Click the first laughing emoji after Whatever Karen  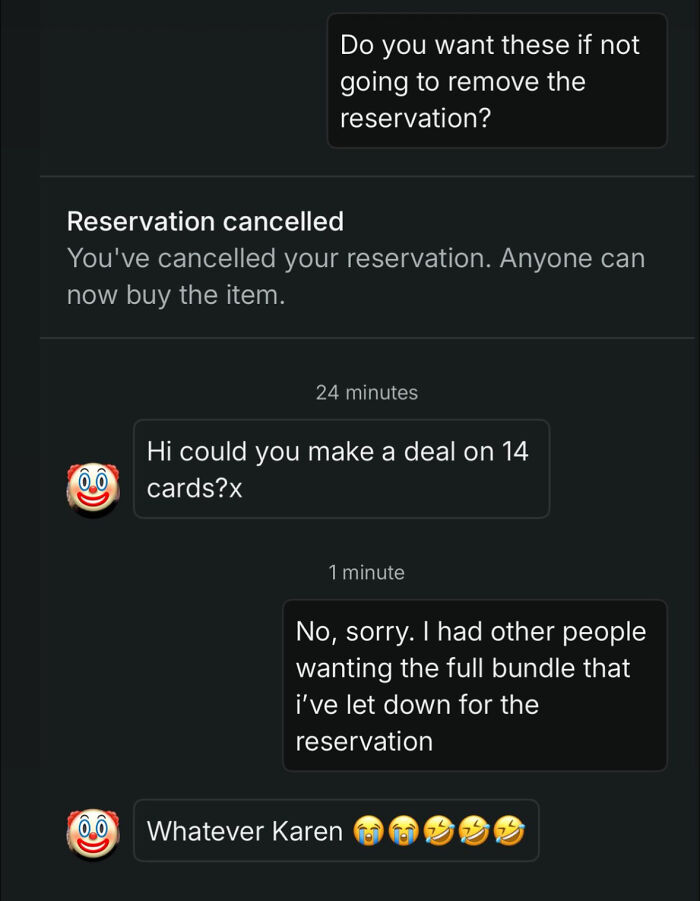coord(437,829)
